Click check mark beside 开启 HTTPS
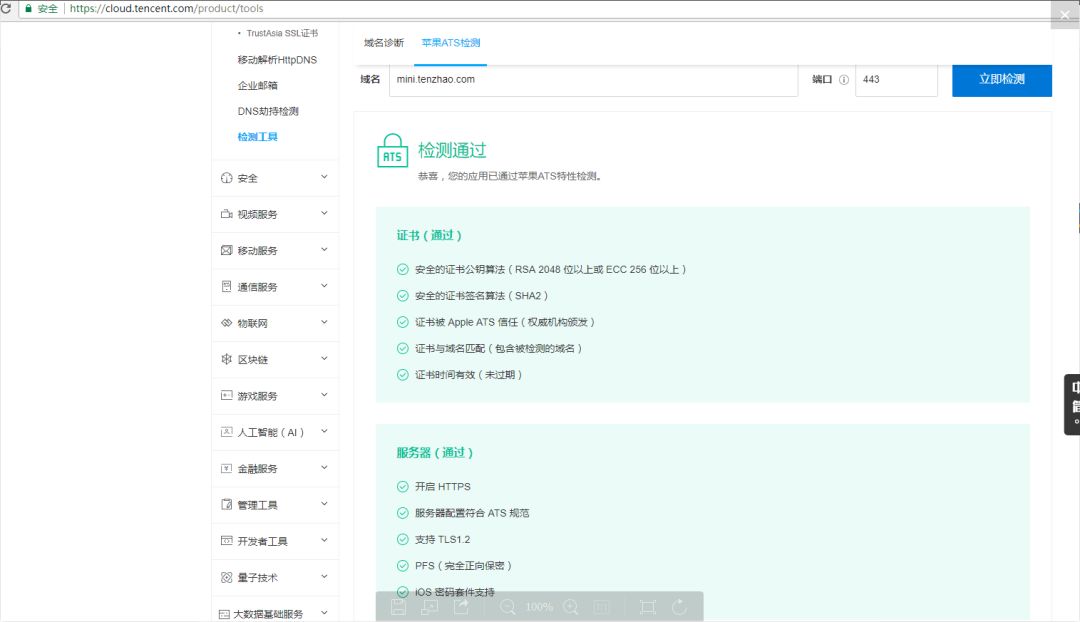The image size is (1080, 622). pyautogui.click(x=403, y=486)
